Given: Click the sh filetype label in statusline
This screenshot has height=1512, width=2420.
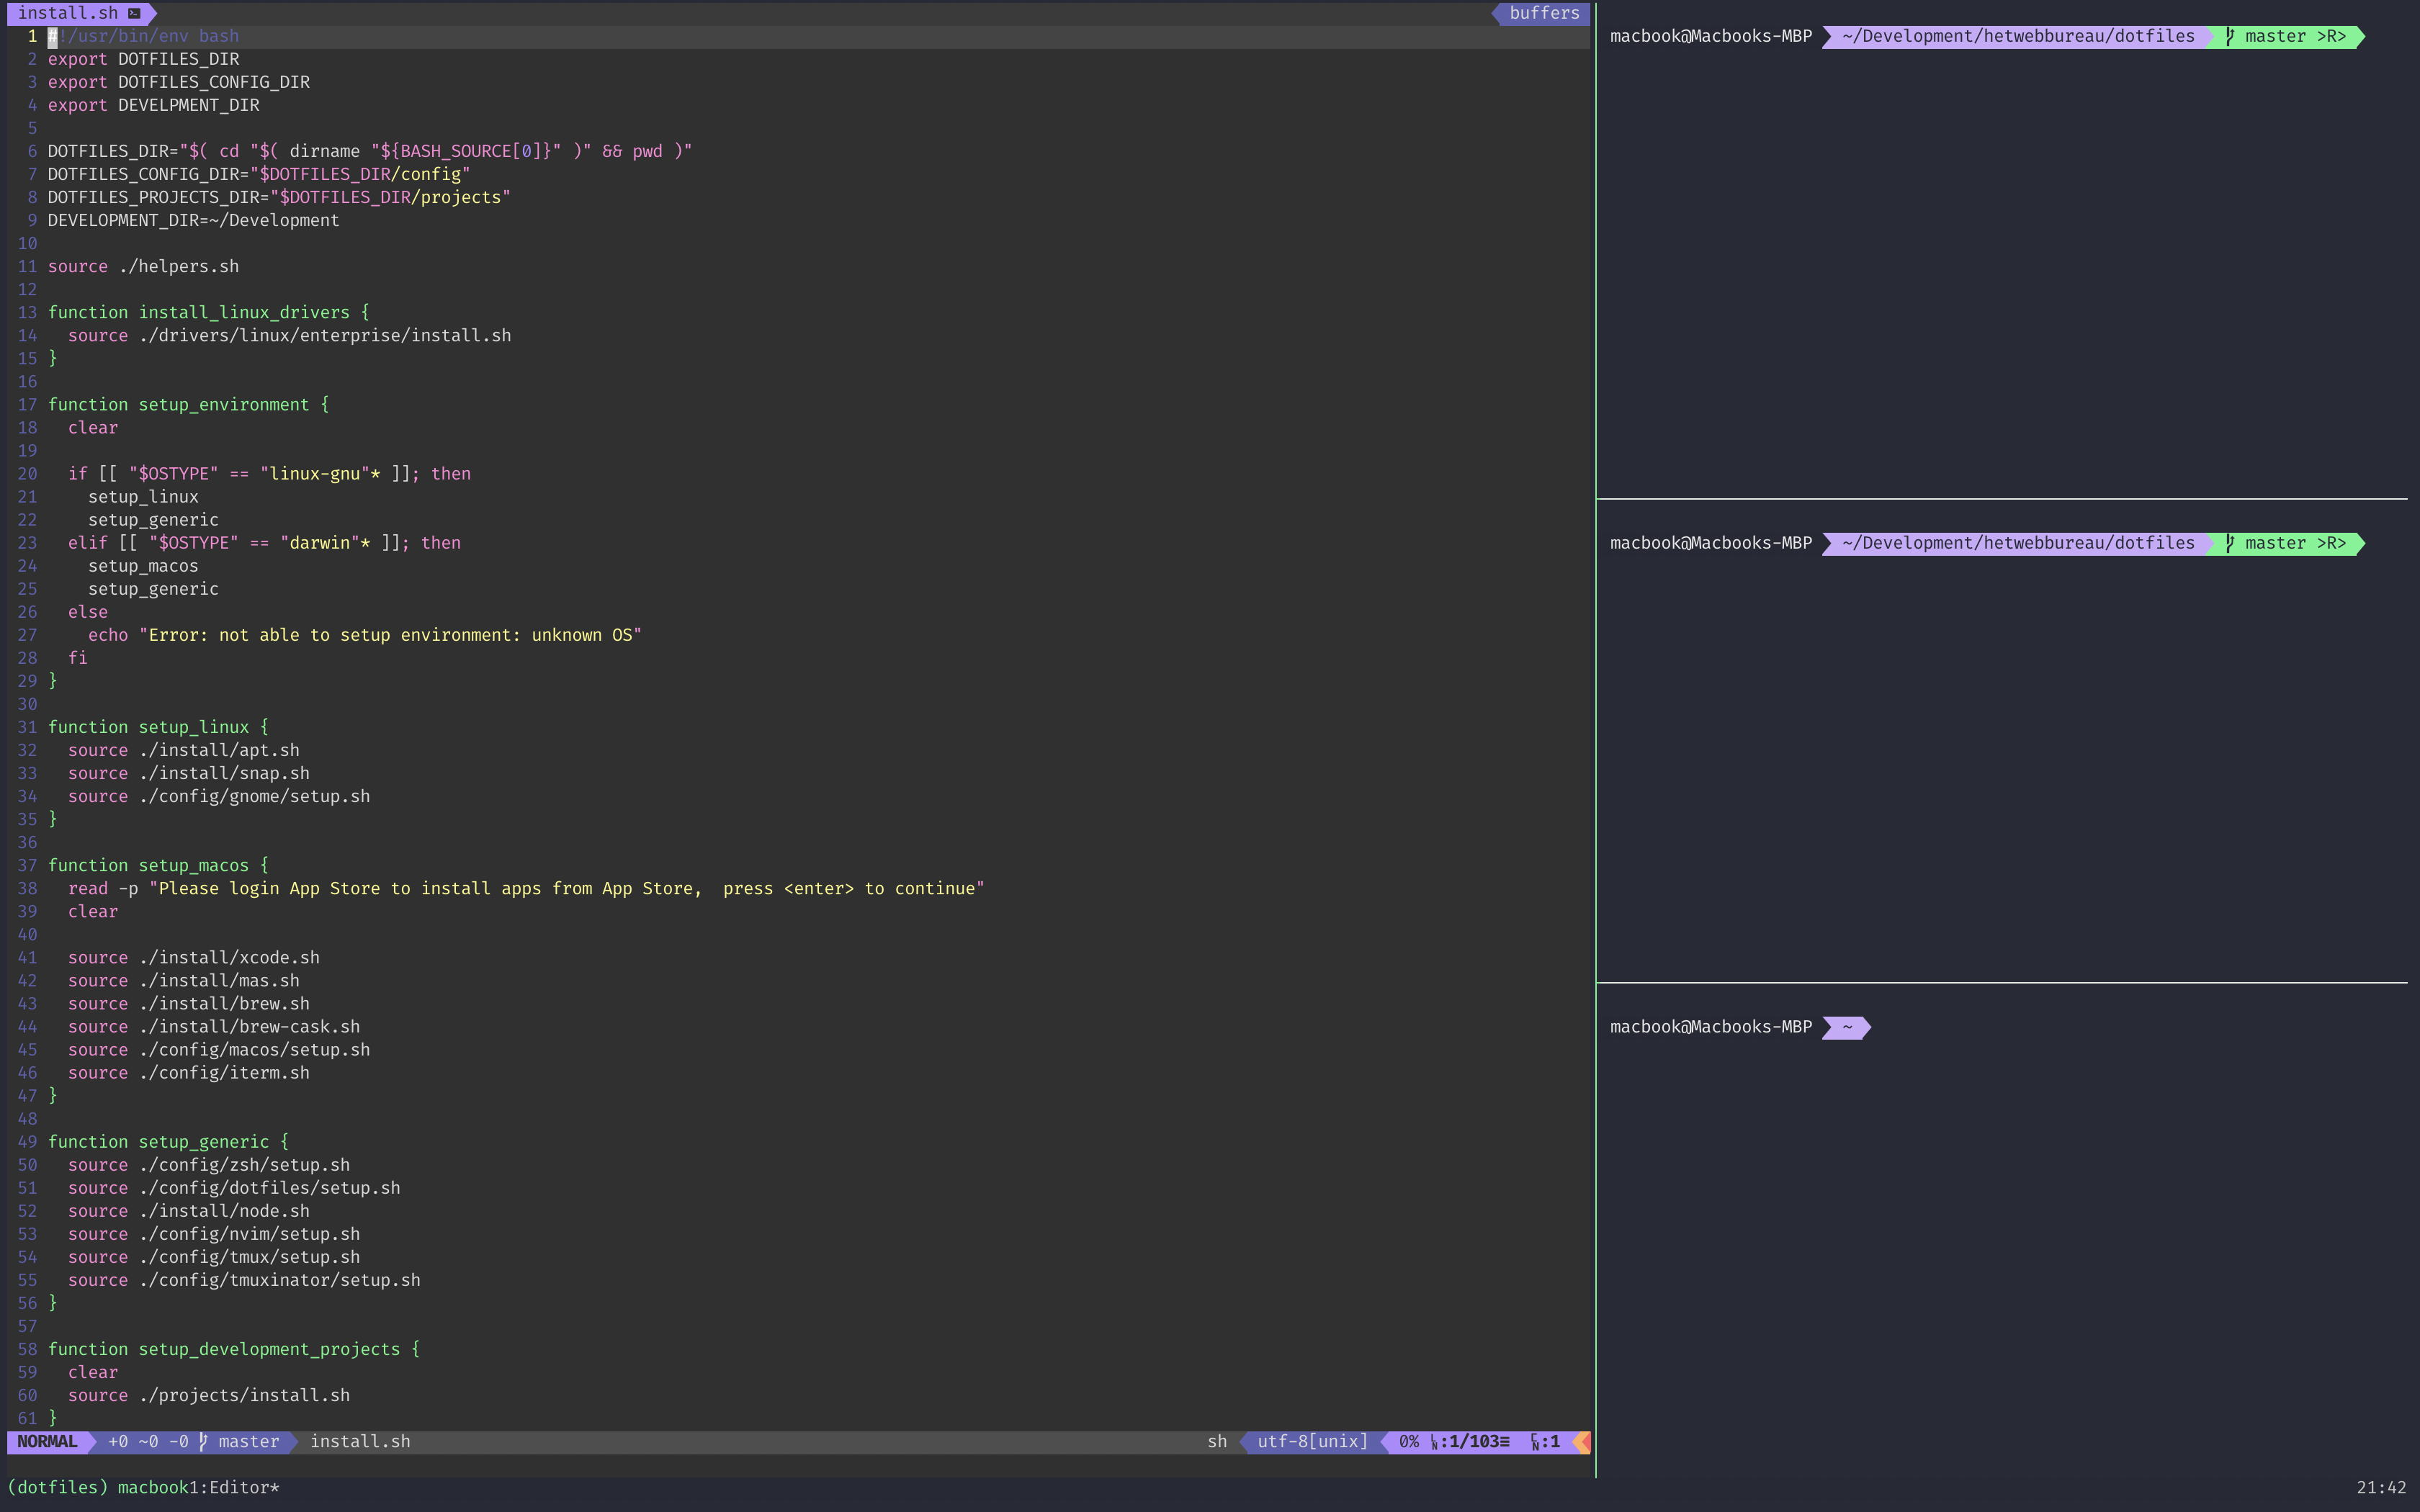Looking at the screenshot, I should [1216, 1441].
